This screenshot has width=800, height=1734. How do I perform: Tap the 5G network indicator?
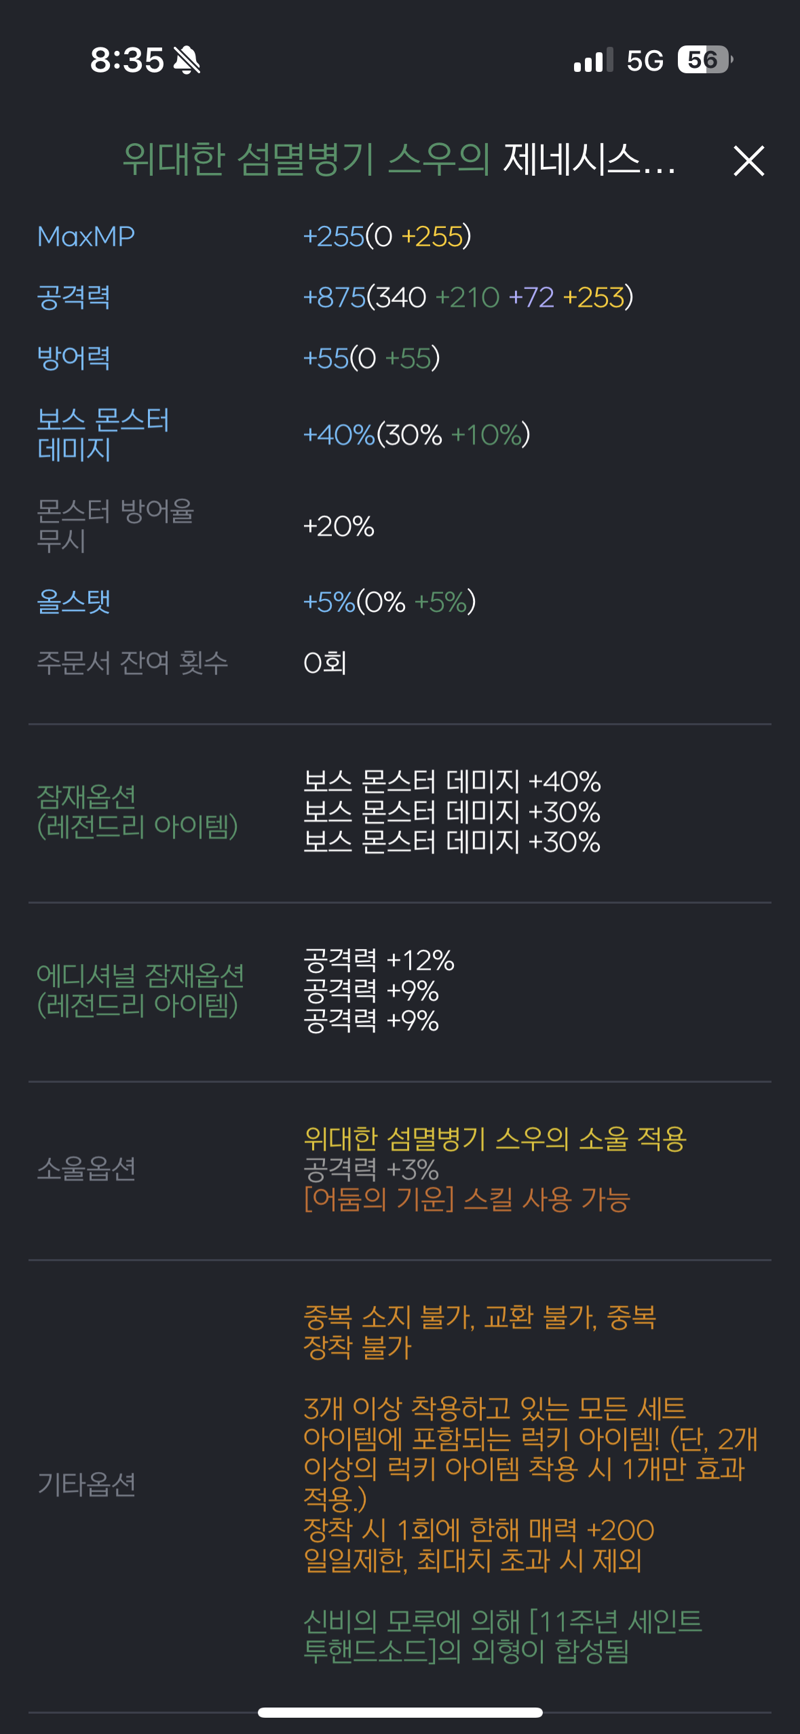pos(645,61)
